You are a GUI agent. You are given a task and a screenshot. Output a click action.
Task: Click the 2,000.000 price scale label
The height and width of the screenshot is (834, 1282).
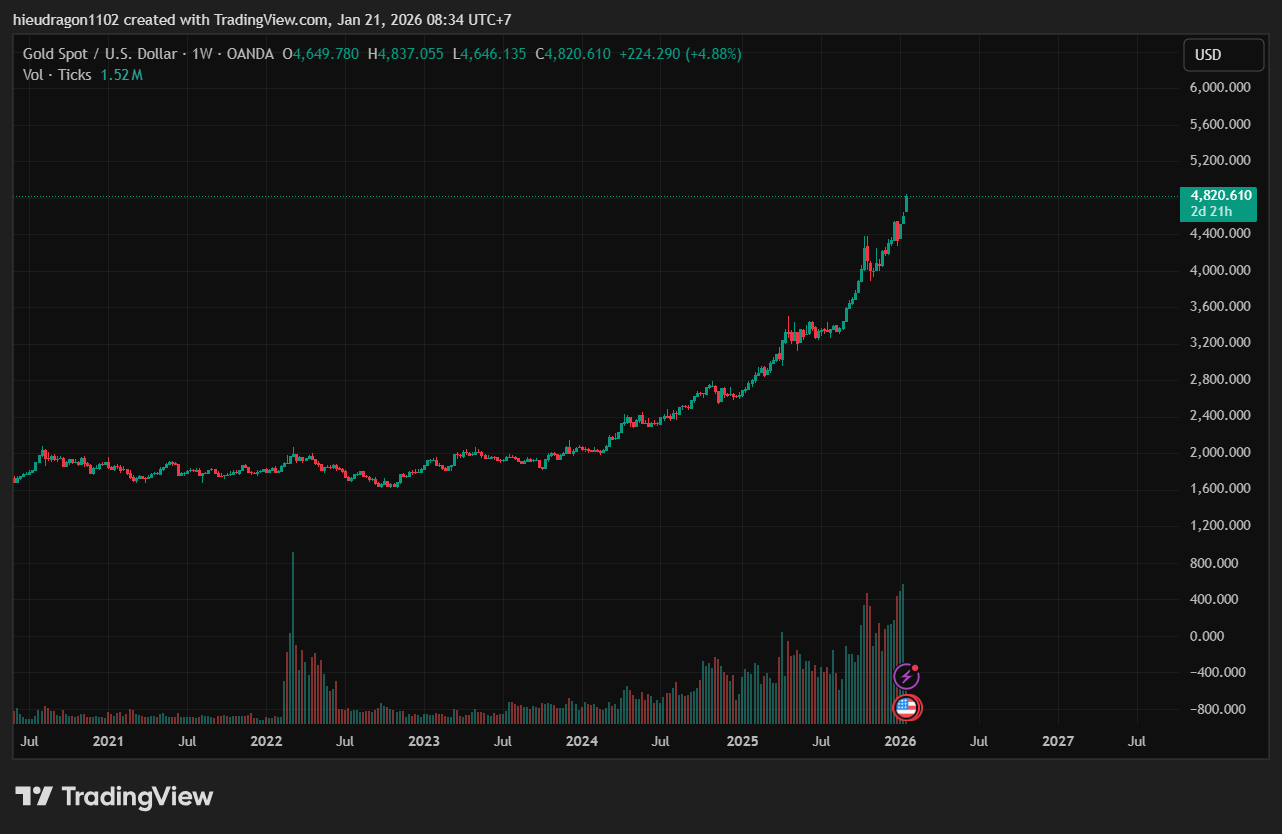point(1218,452)
